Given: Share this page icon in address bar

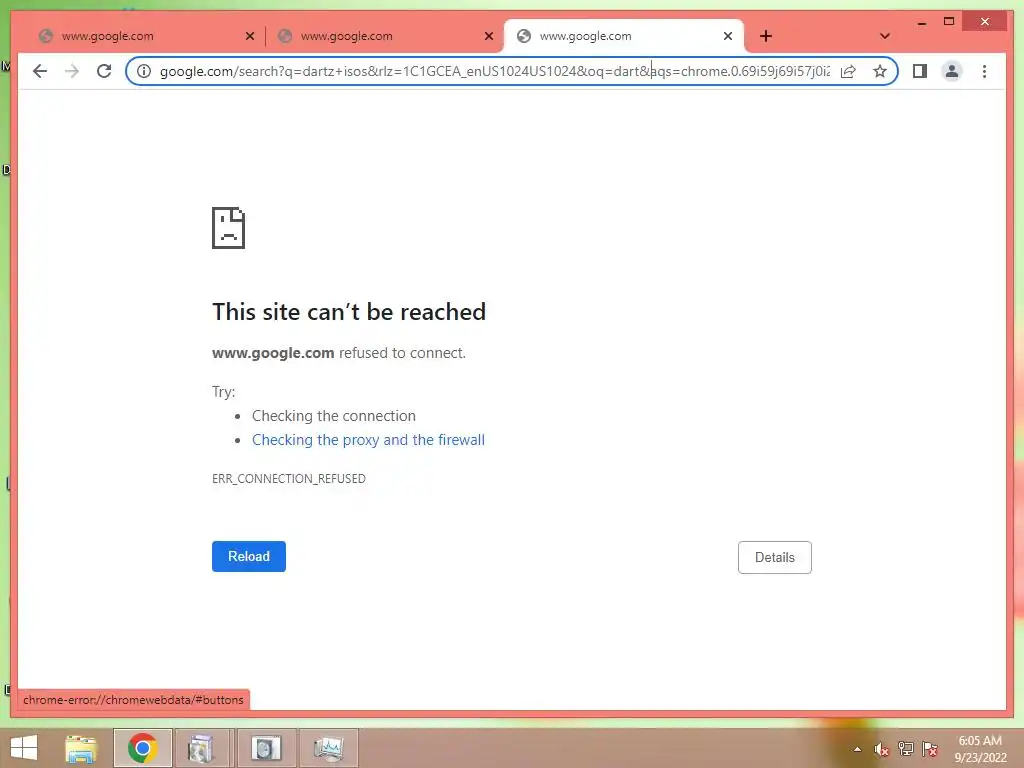Looking at the screenshot, I should tap(848, 71).
